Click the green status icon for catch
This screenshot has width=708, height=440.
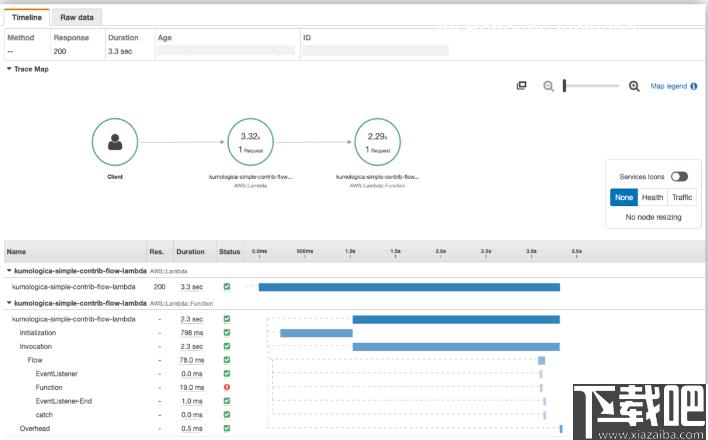pyautogui.click(x=227, y=414)
